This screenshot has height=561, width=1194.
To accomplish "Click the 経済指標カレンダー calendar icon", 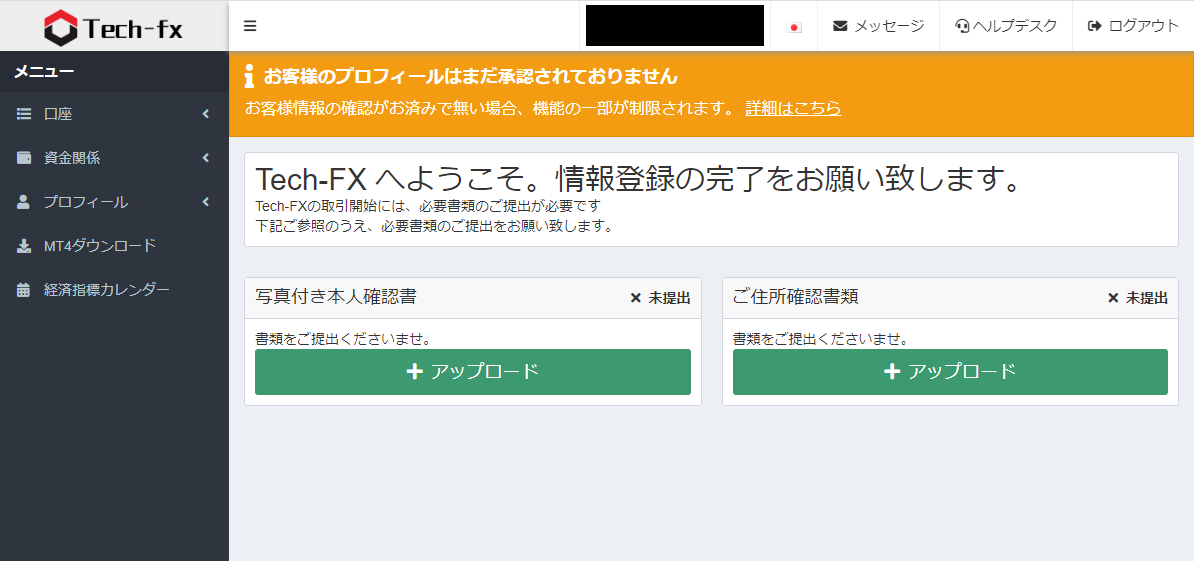I will (x=24, y=290).
